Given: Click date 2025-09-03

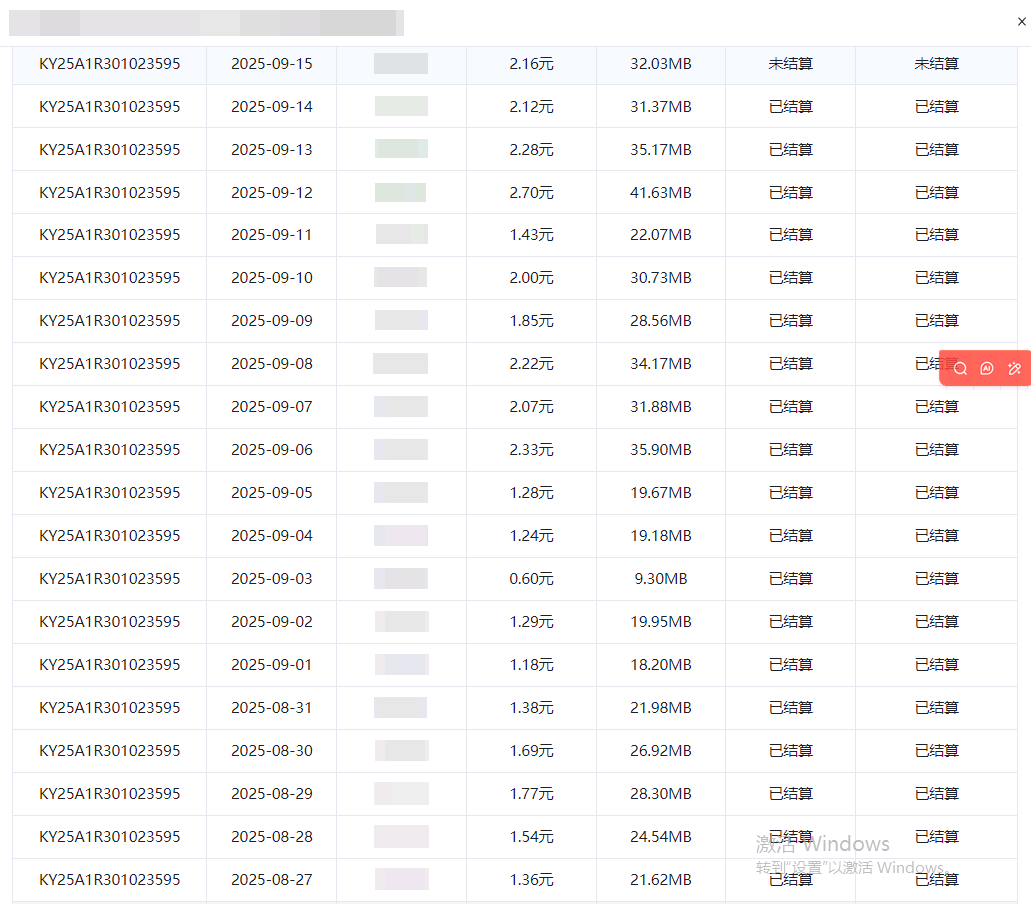Looking at the screenshot, I should [x=272, y=579].
